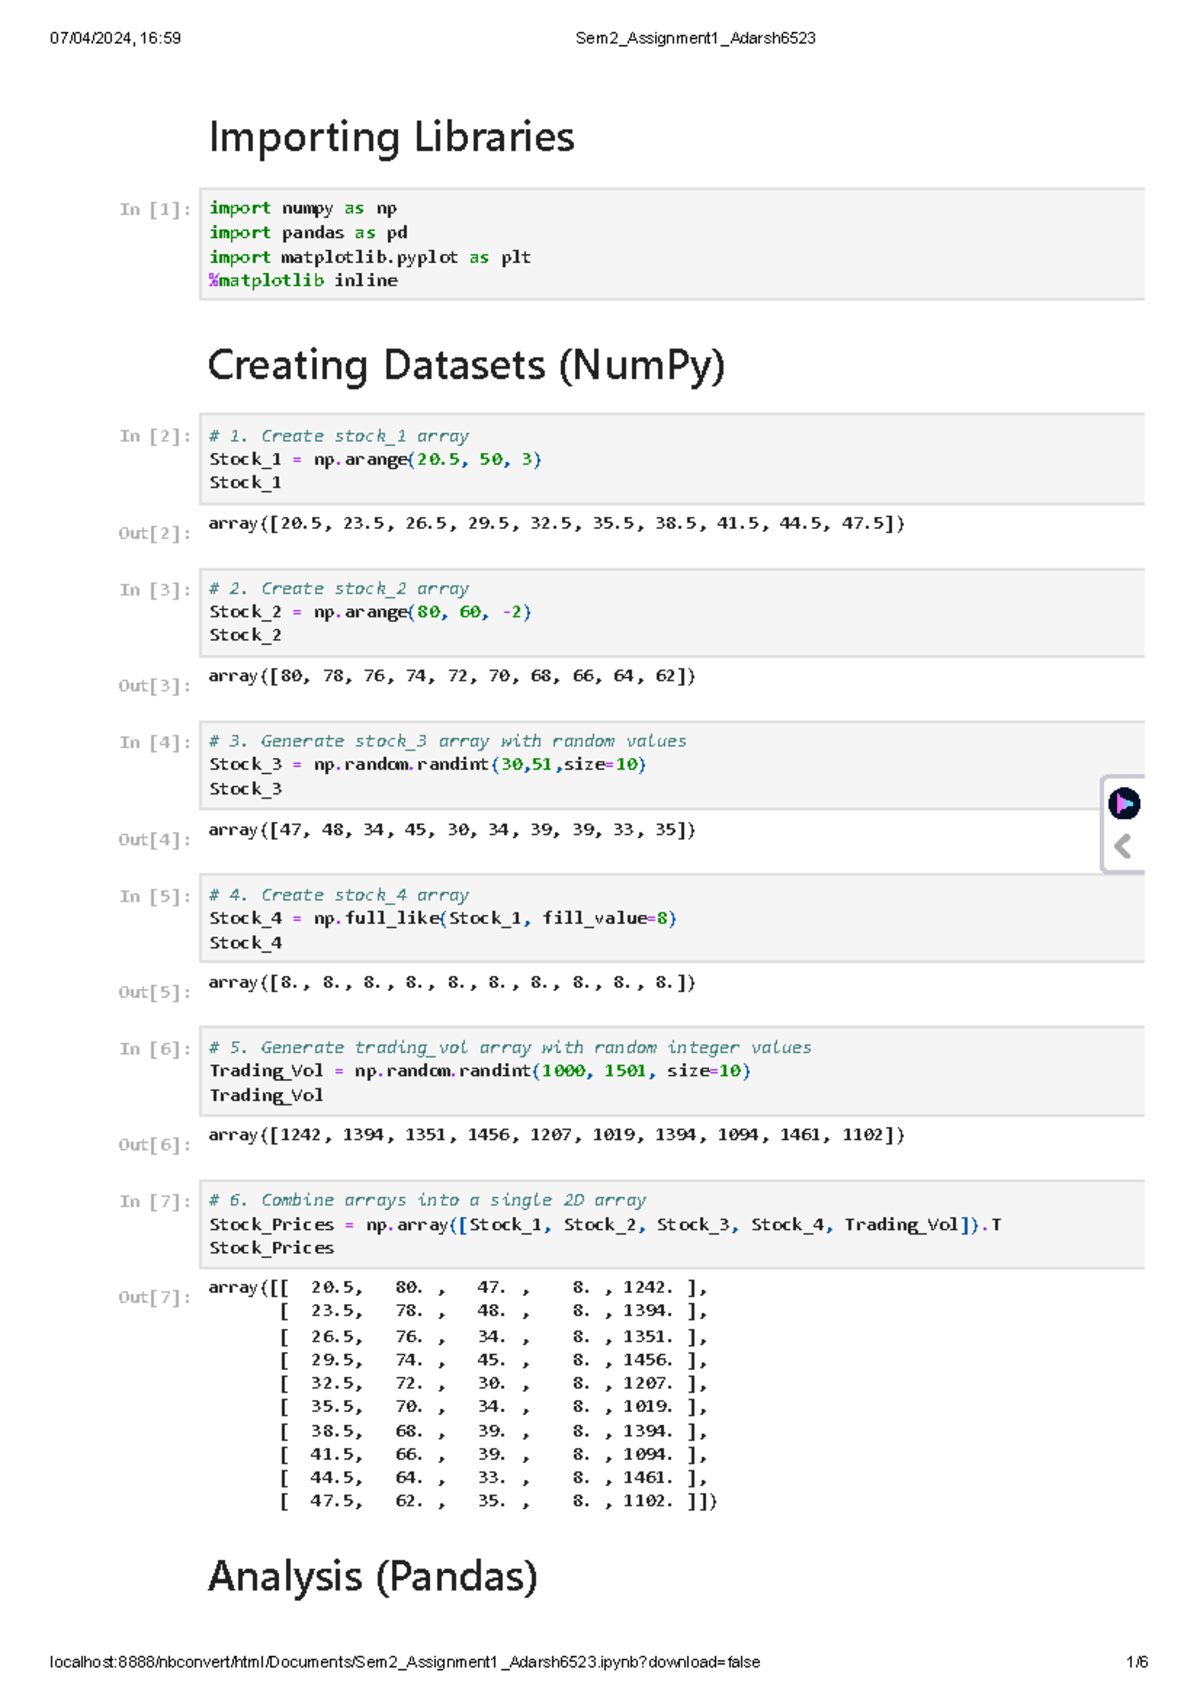Click the 2D array row ending 1456.
The height and width of the screenshot is (1698, 1200).
click(x=494, y=1360)
